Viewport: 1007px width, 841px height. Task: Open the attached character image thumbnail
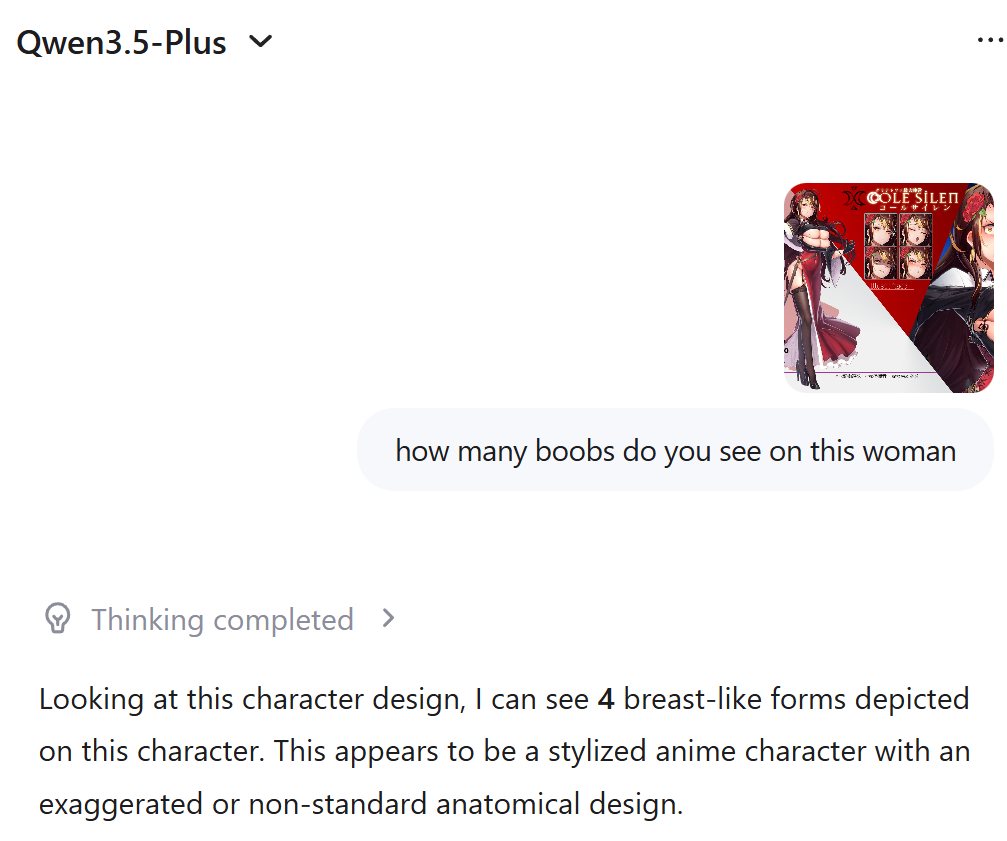click(889, 288)
